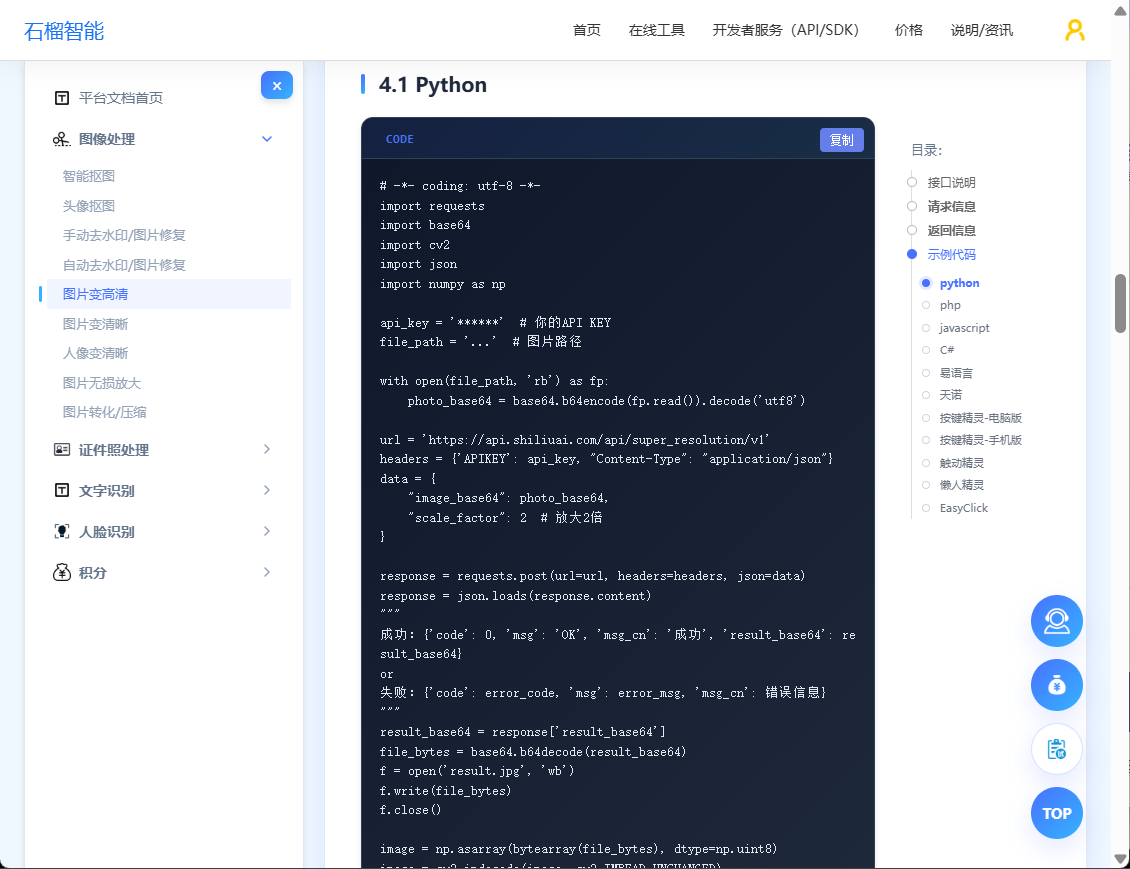
Task: Expand the 人脸识别 section chevron
Action: pos(267,532)
